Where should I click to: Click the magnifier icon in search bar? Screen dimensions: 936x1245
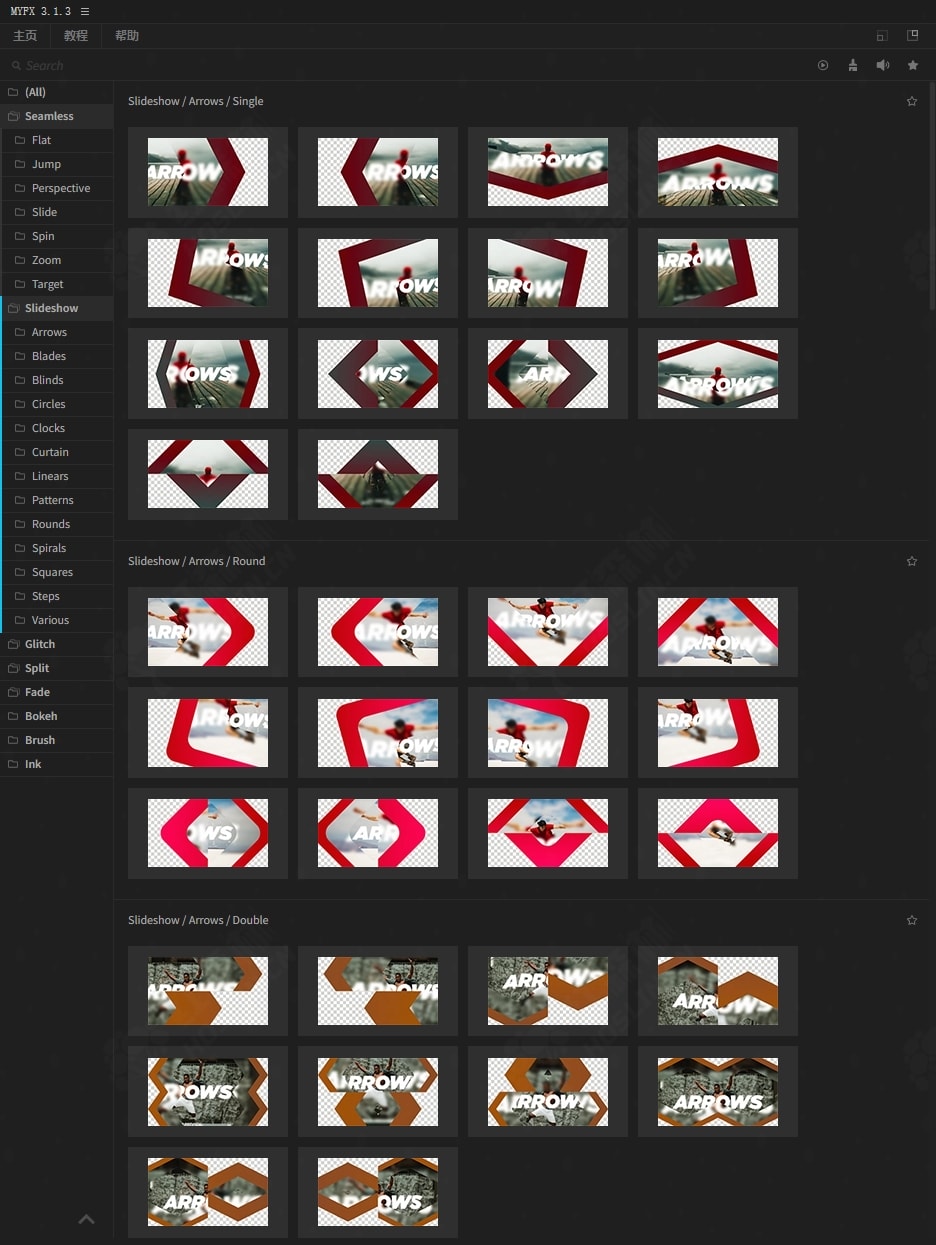16,65
